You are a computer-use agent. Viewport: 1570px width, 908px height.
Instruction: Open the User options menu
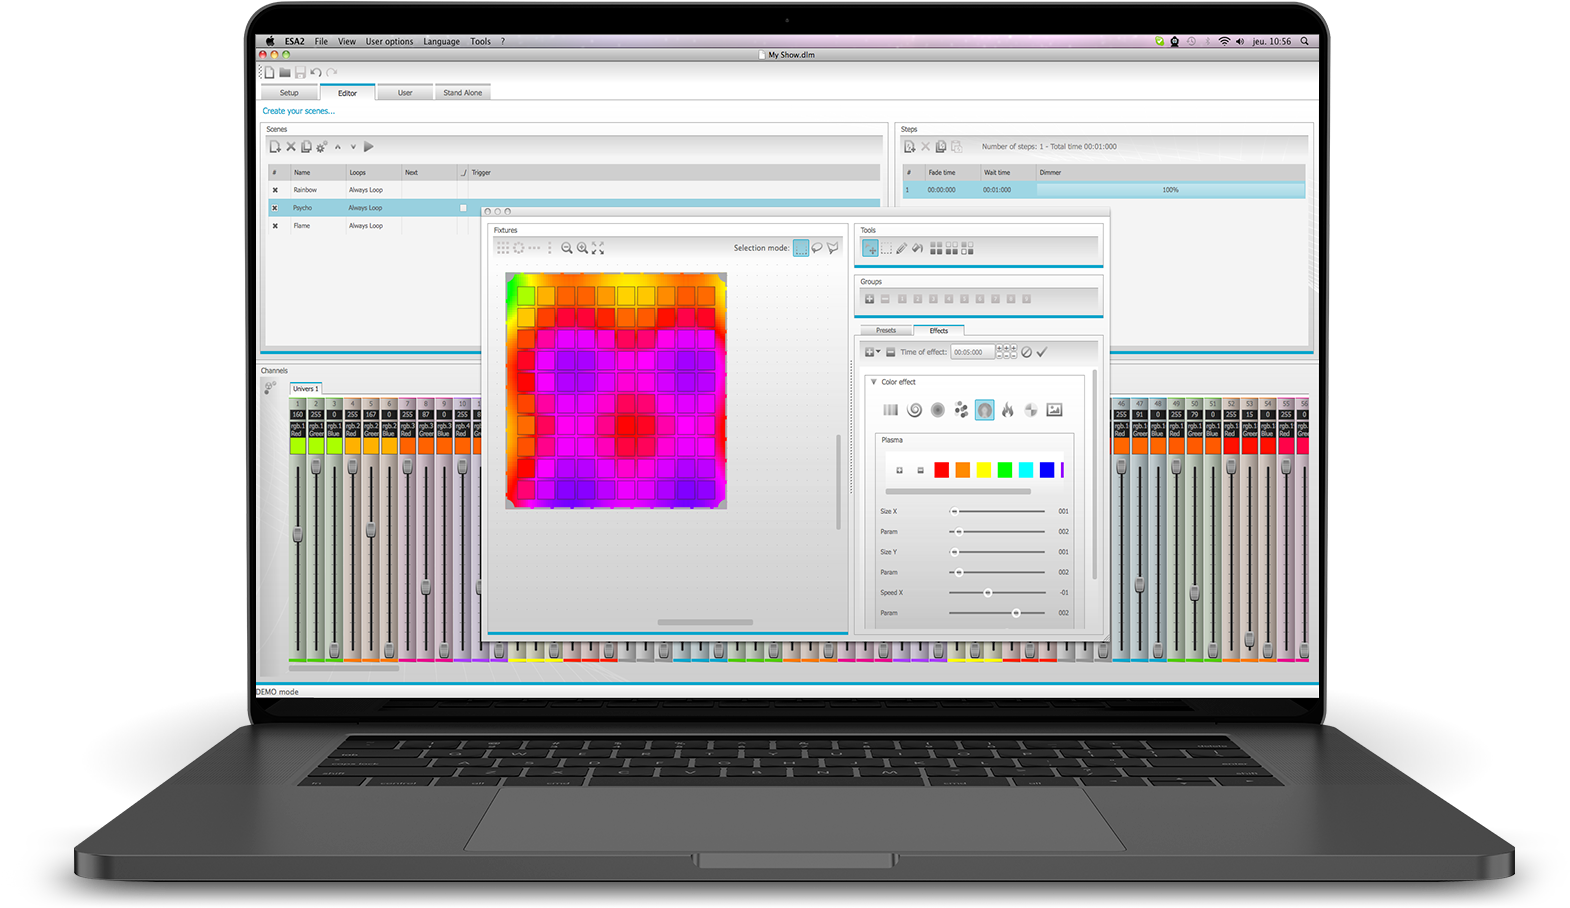coord(389,42)
